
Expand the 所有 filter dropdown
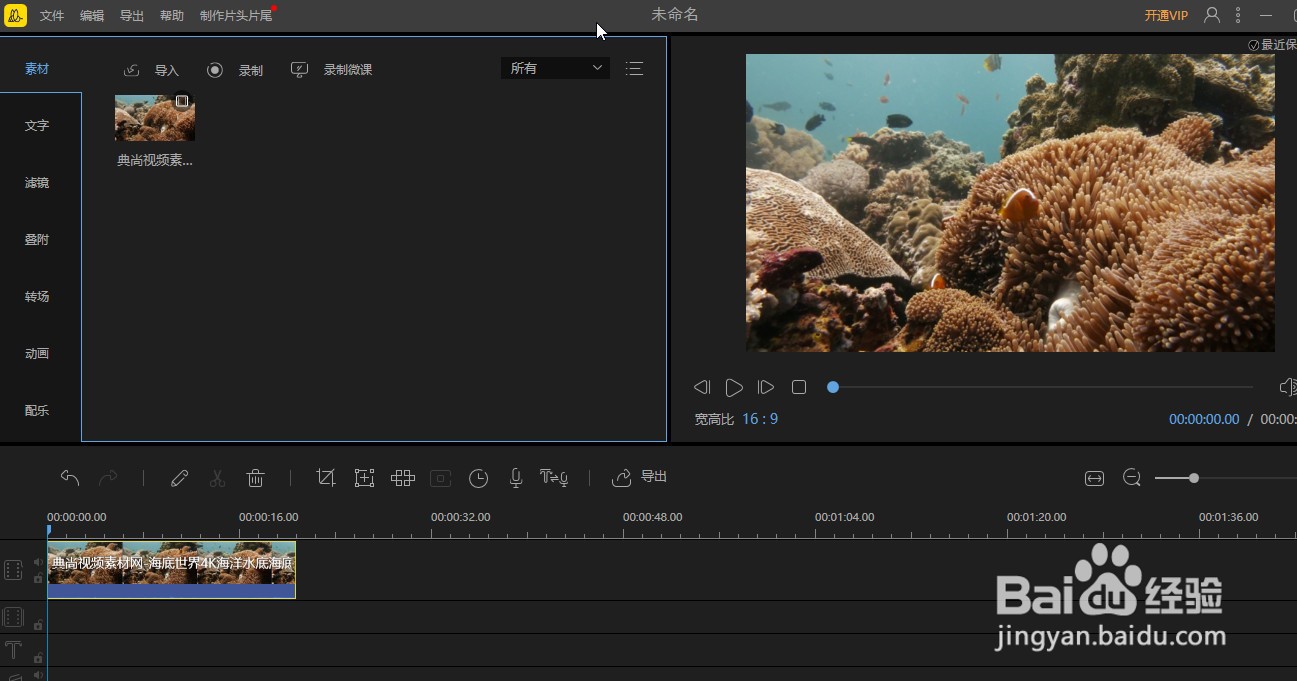pos(555,68)
